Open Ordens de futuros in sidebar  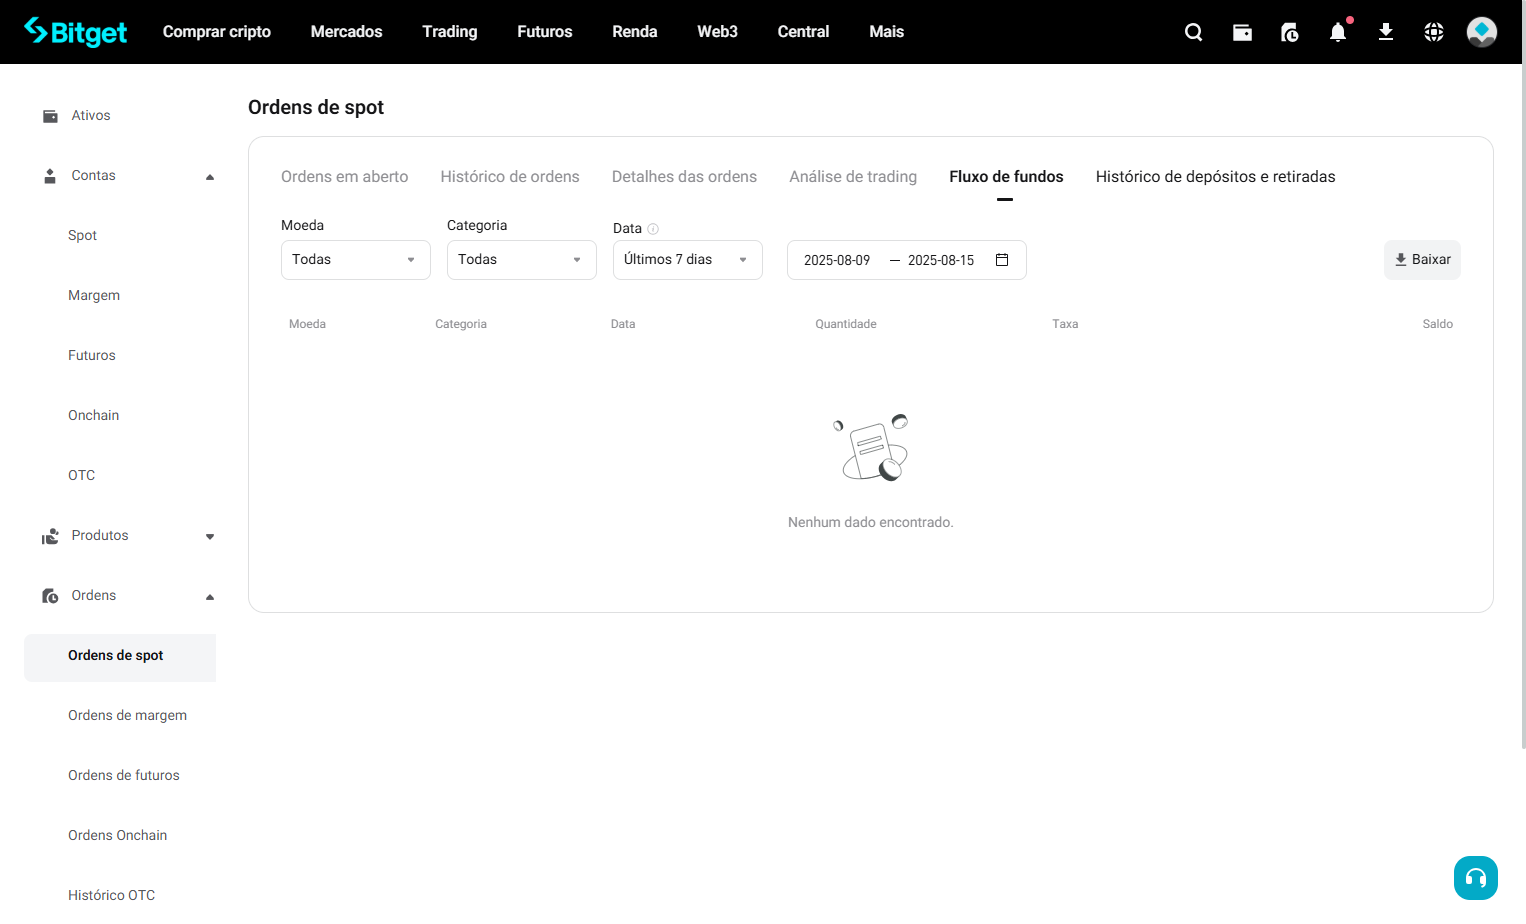124,776
